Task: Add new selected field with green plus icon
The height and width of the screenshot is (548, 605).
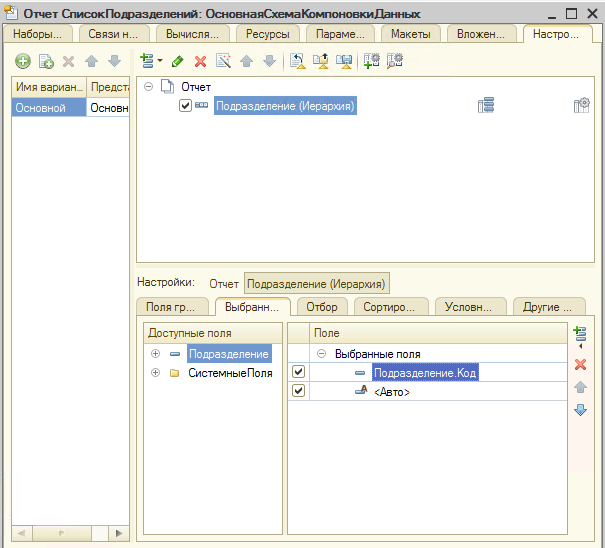Action: click(x=579, y=335)
